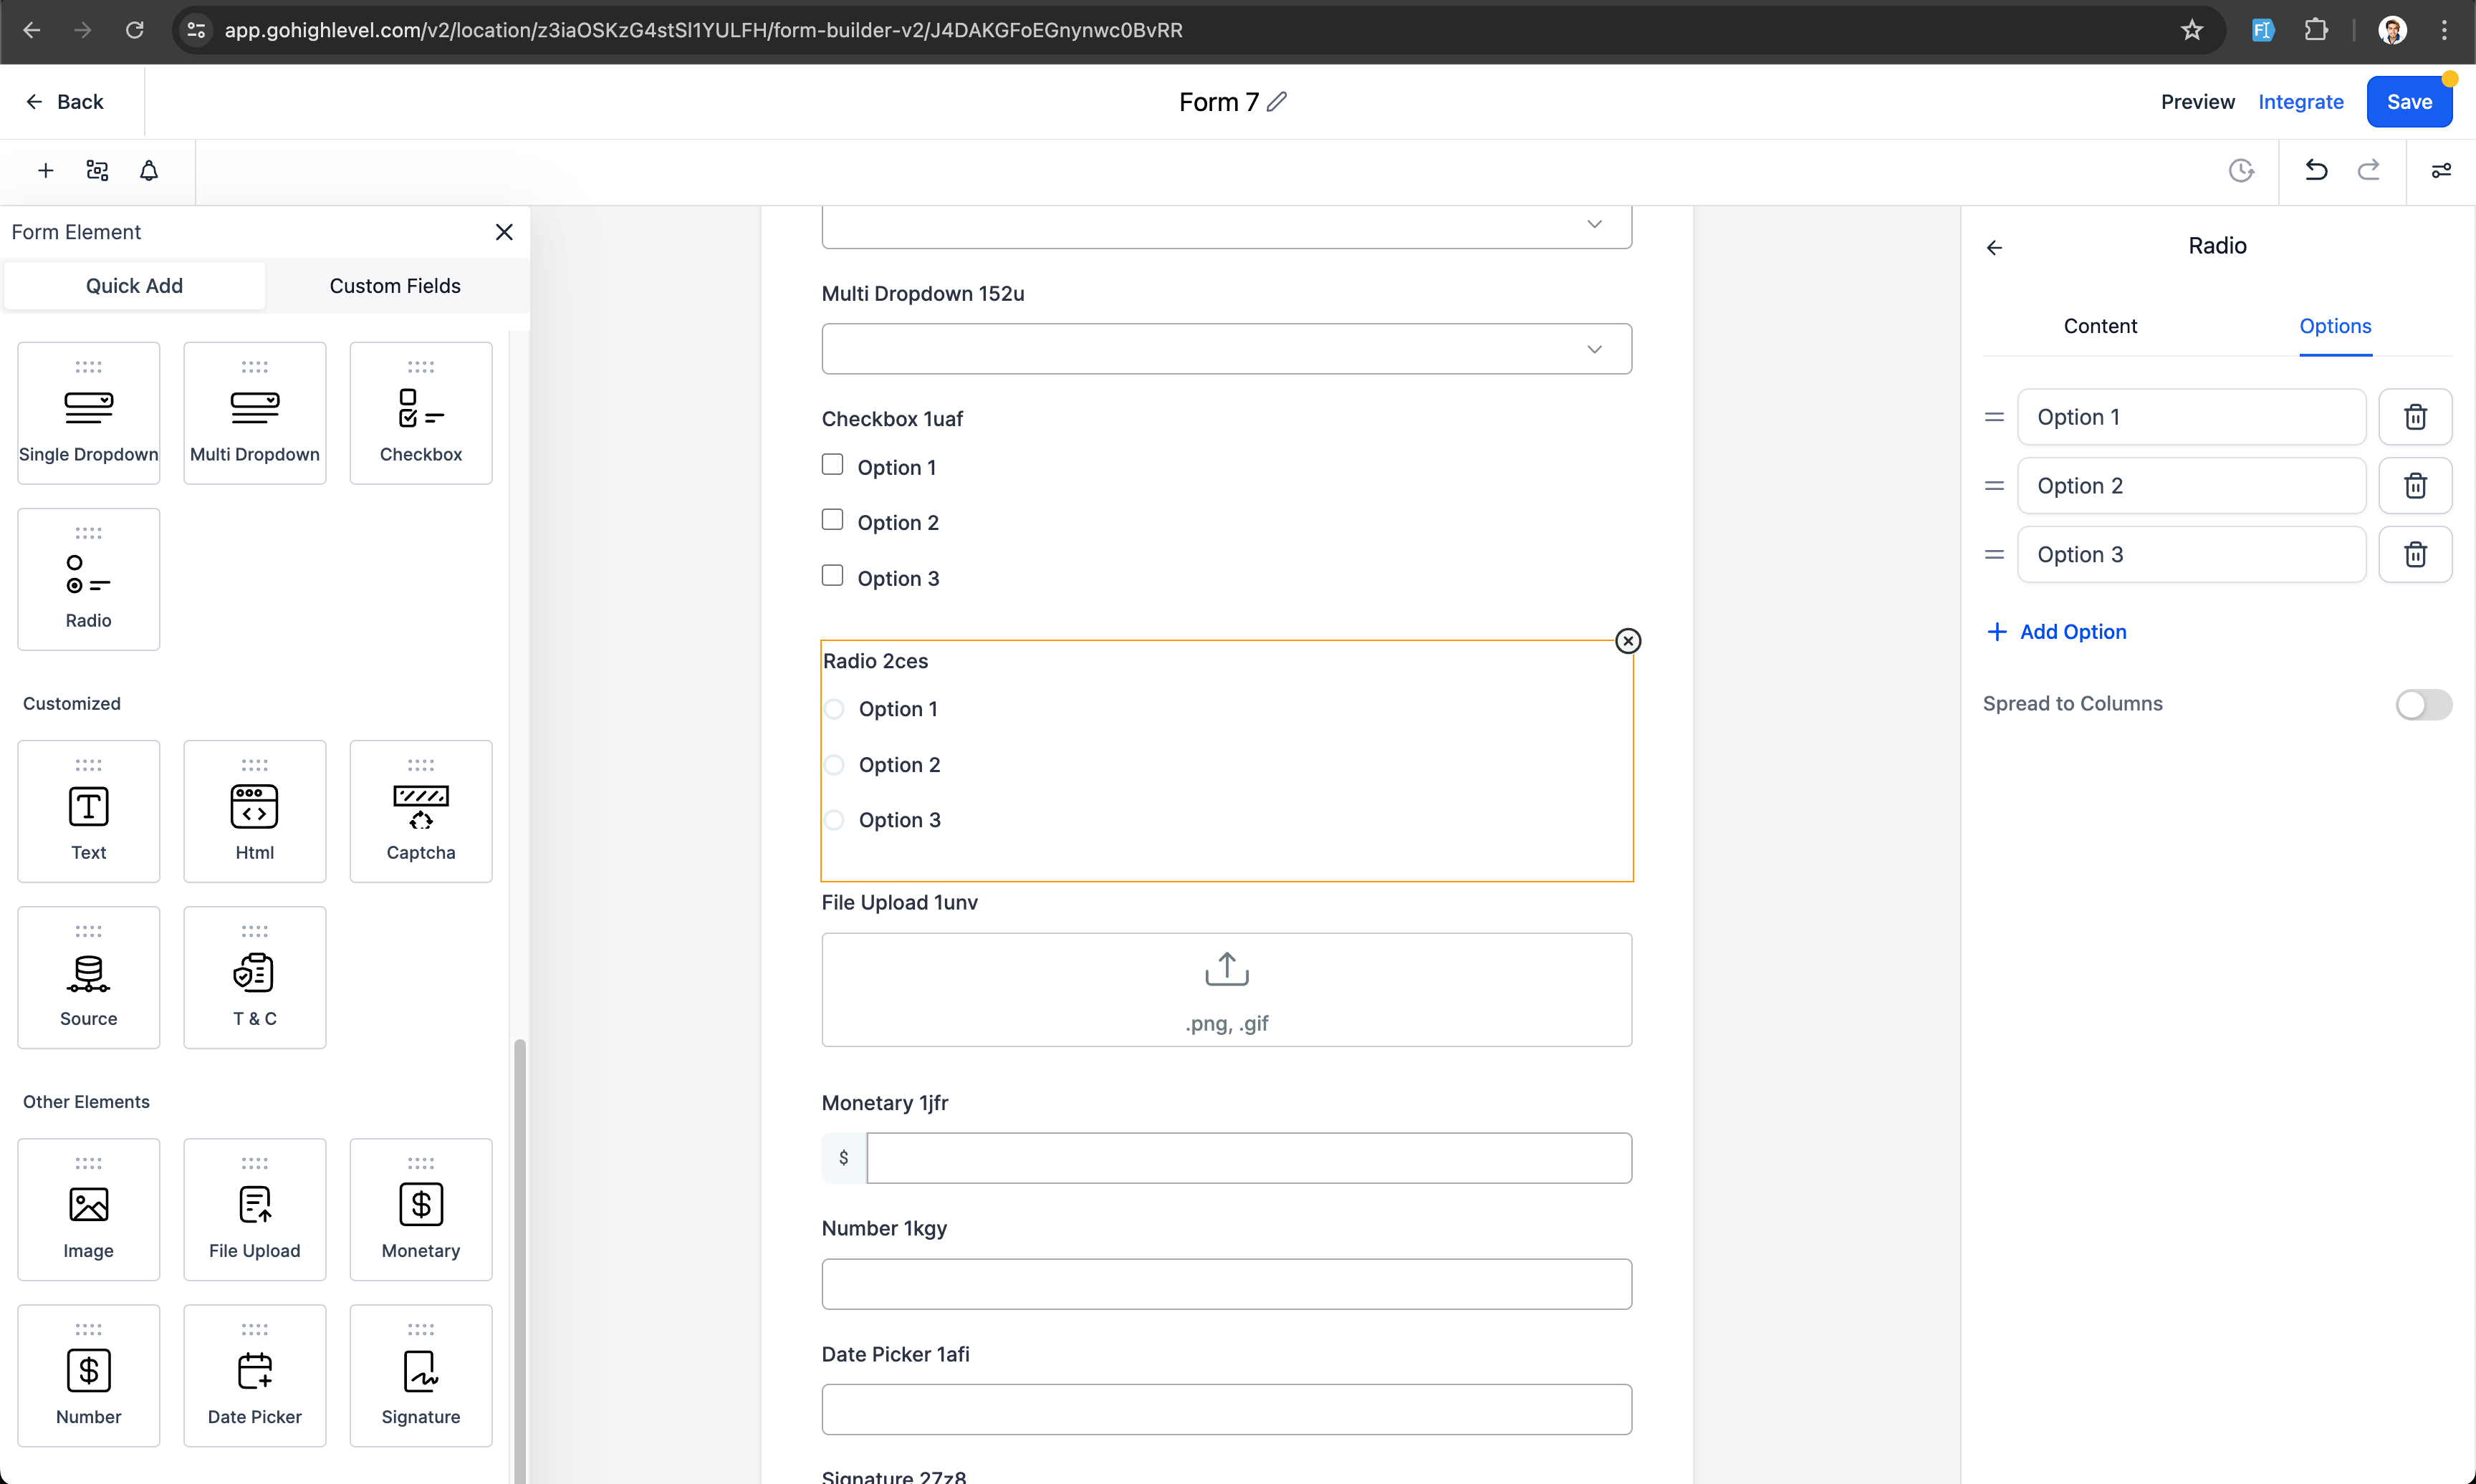Screen dimensions: 2476x1484
Task: Click inside Number 1kgy input field
Action: (1227, 1284)
